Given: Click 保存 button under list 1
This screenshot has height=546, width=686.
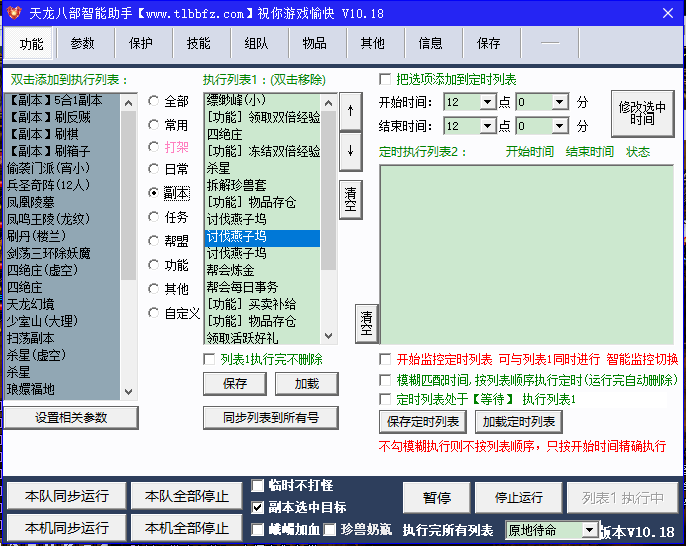Looking at the screenshot, I should [235, 384].
